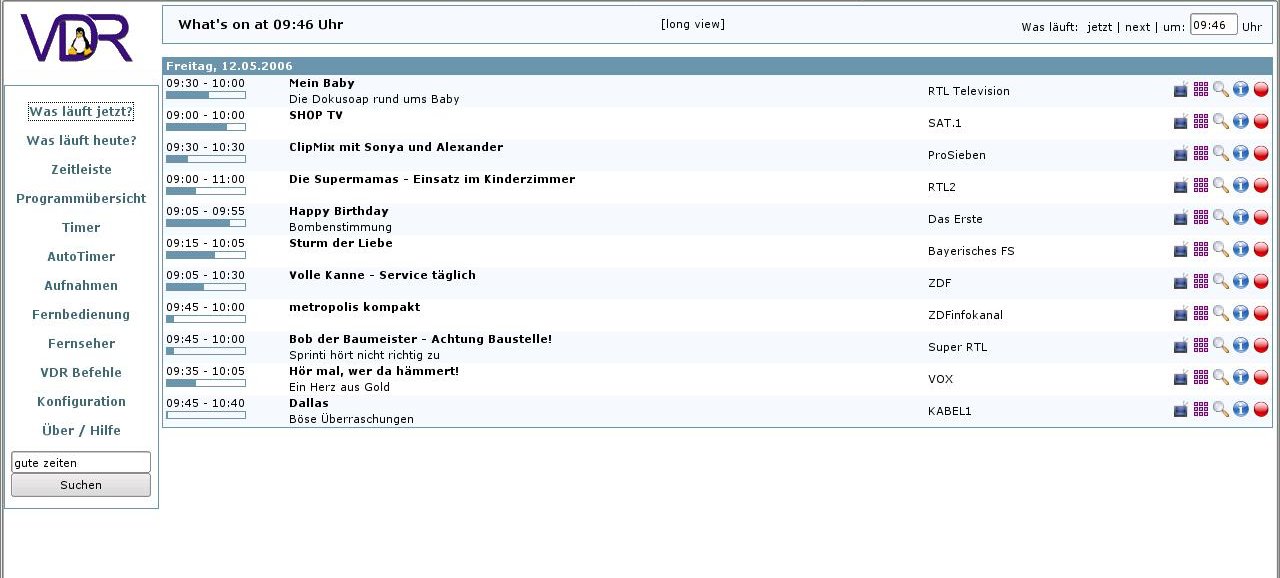Image resolution: width=1280 pixels, height=578 pixels.
Task: Go to the Zeitleiste page
Action: click(81, 169)
